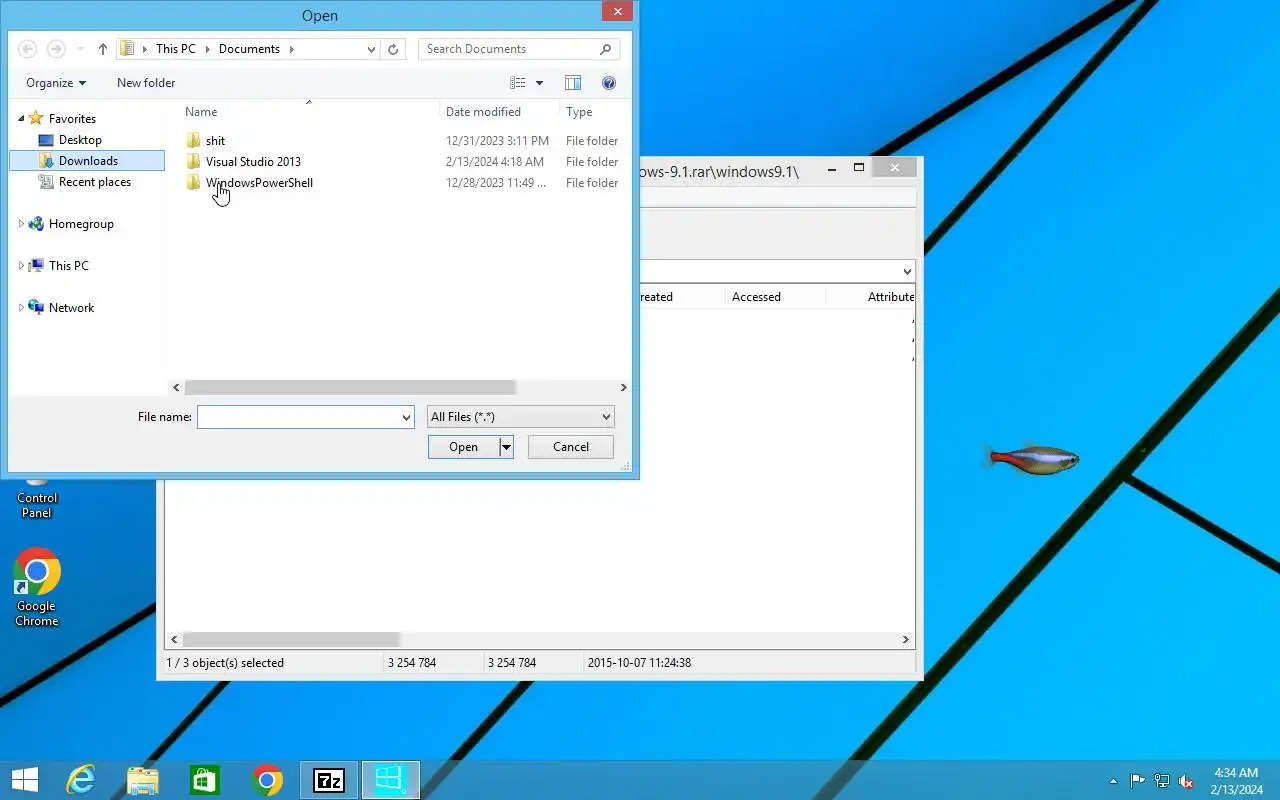Launch Internet Explorer from taskbar

(x=81, y=780)
